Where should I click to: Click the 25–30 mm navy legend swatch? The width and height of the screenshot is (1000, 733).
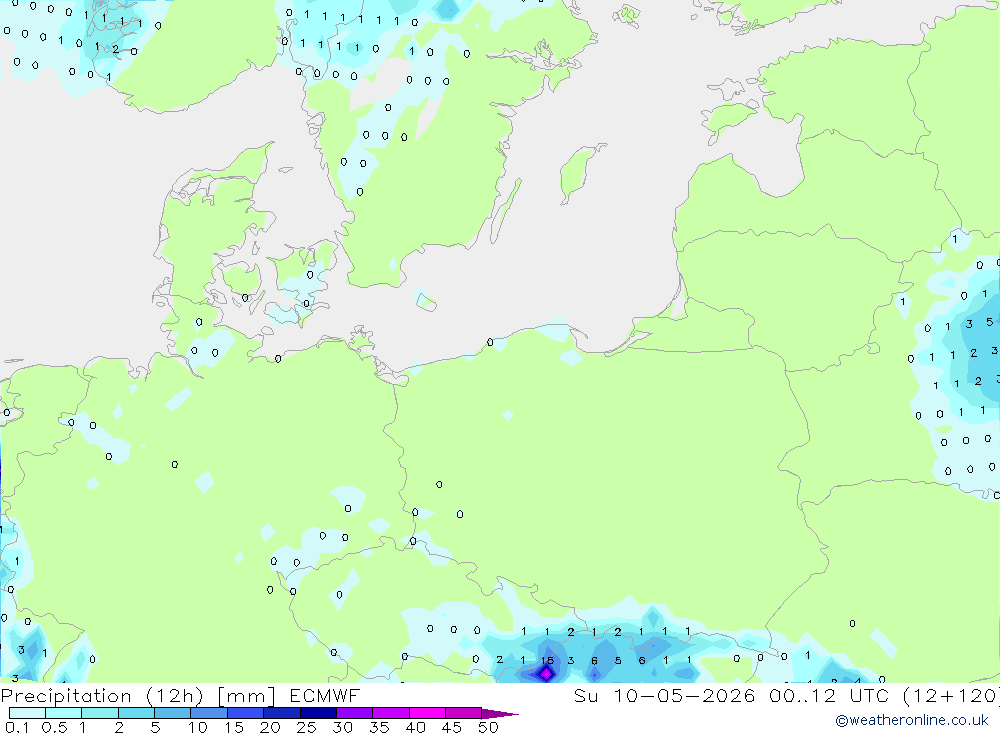[x=318, y=713]
